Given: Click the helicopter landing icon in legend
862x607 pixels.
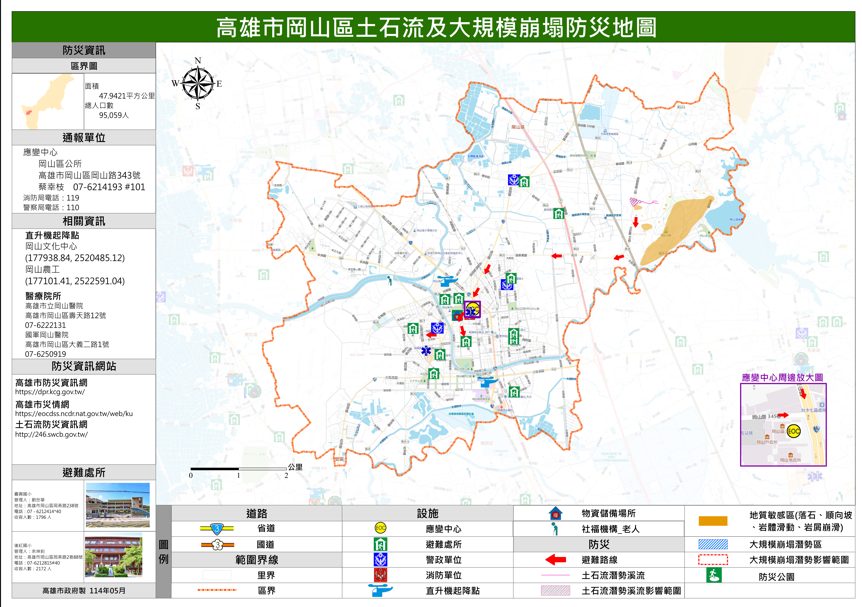Looking at the screenshot, I should click(x=380, y=591).
